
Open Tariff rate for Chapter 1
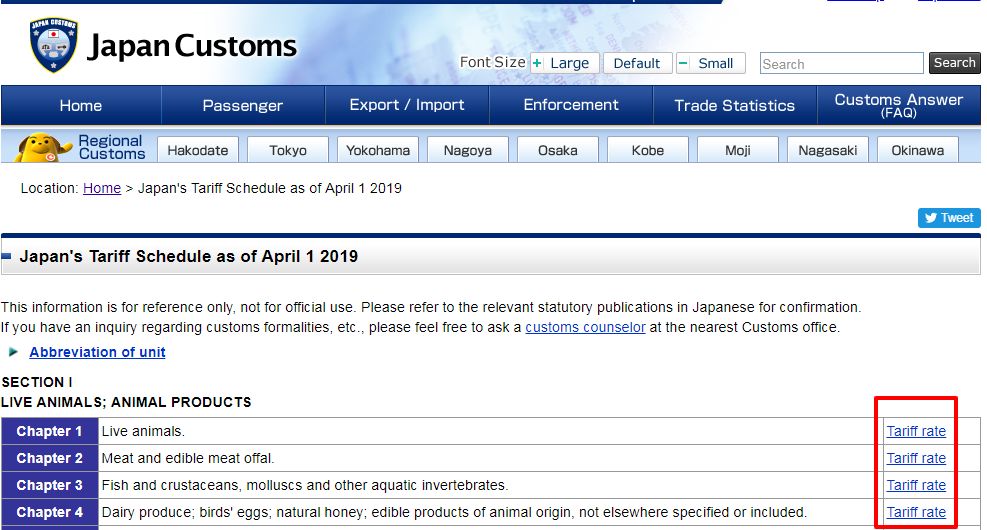[916, 431]
